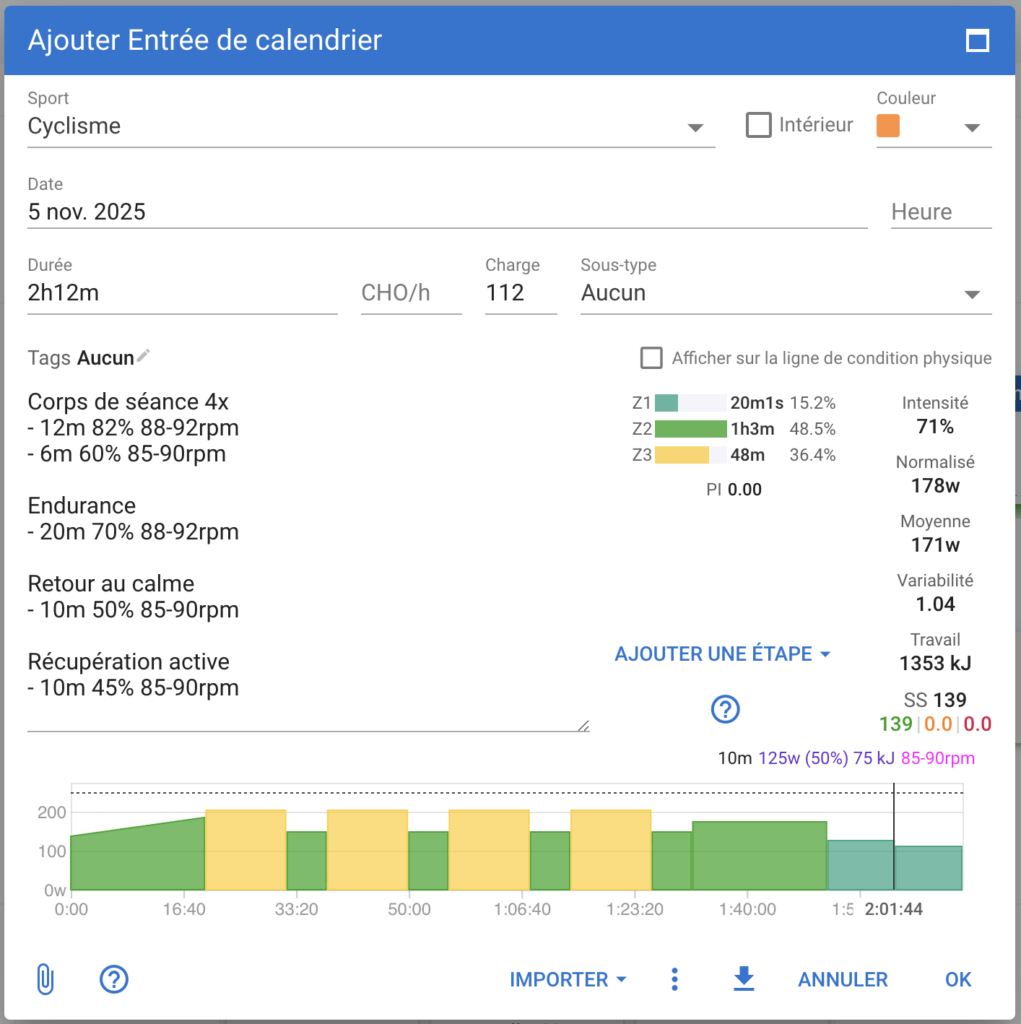The width and height of the screenshot is (1021, 1024).
Task: Open the Importer menu
Action: pyautogui.click(x=568, y=979)
